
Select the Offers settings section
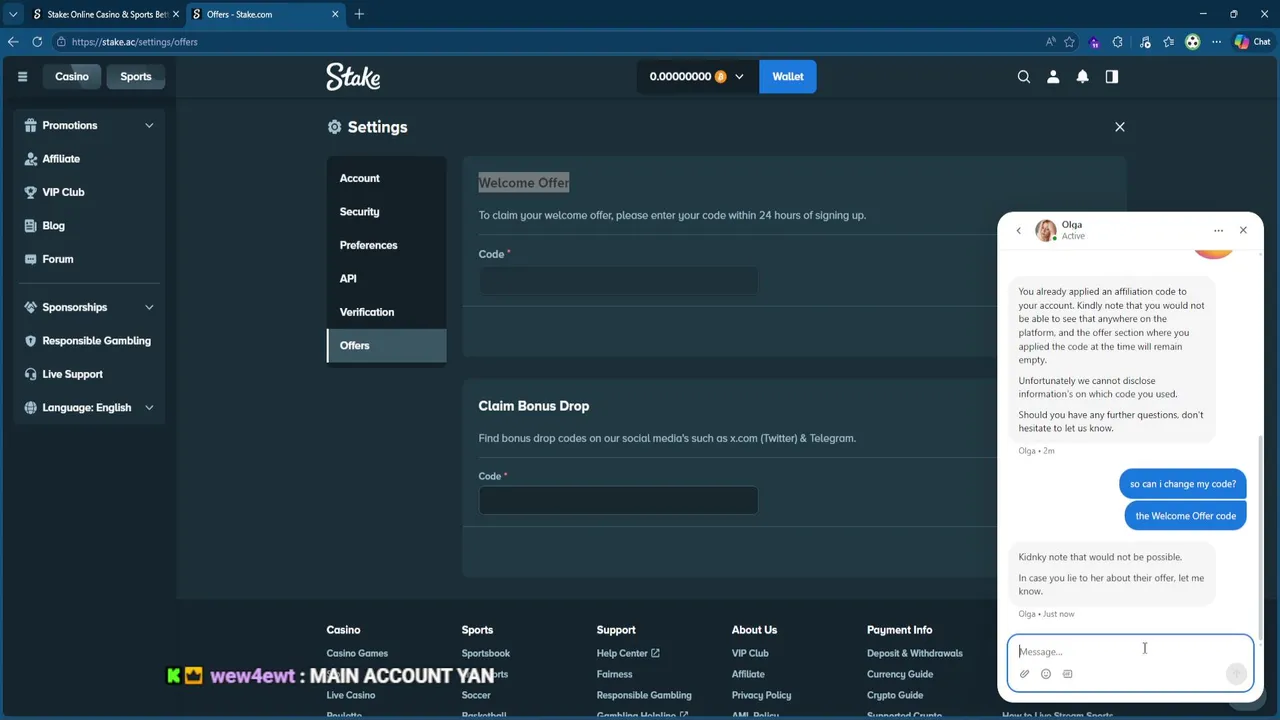[386, 346]
